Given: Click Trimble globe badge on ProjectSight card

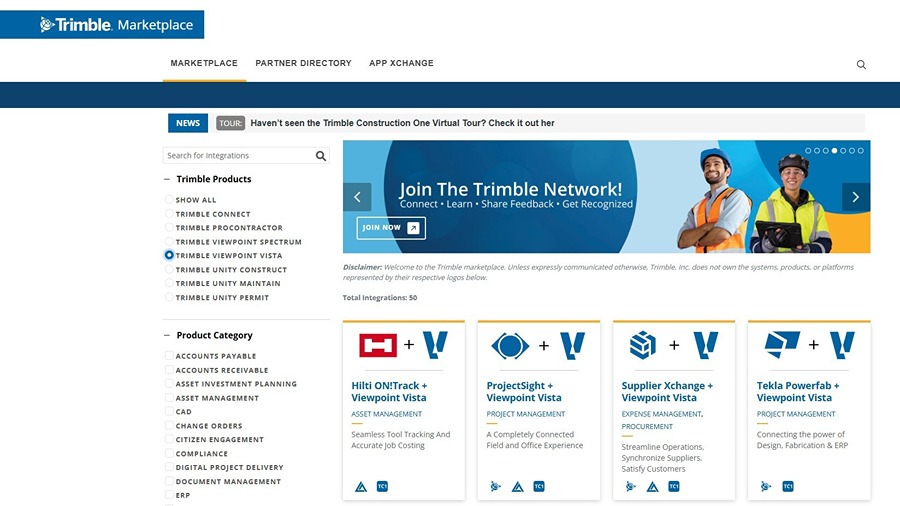Looking at the screenshot, I should (x=495, y=486).
